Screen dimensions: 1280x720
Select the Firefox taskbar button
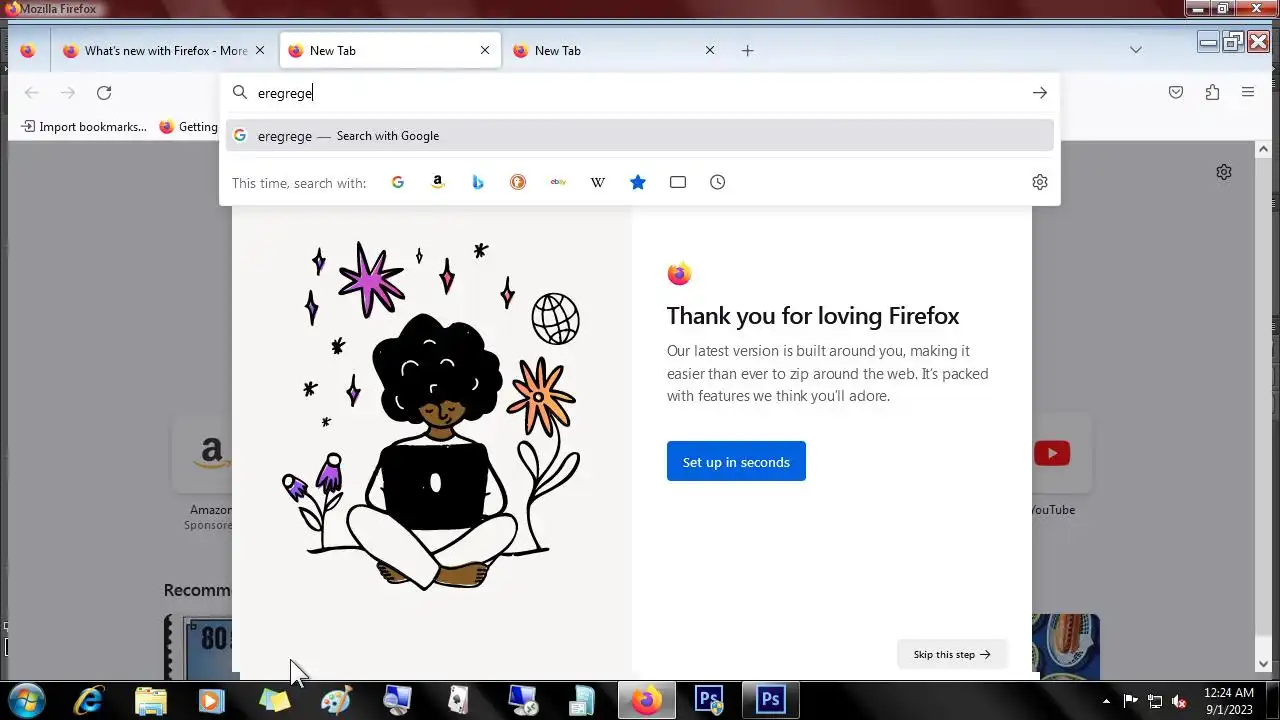pyautogui.click(x=646, y=700)
